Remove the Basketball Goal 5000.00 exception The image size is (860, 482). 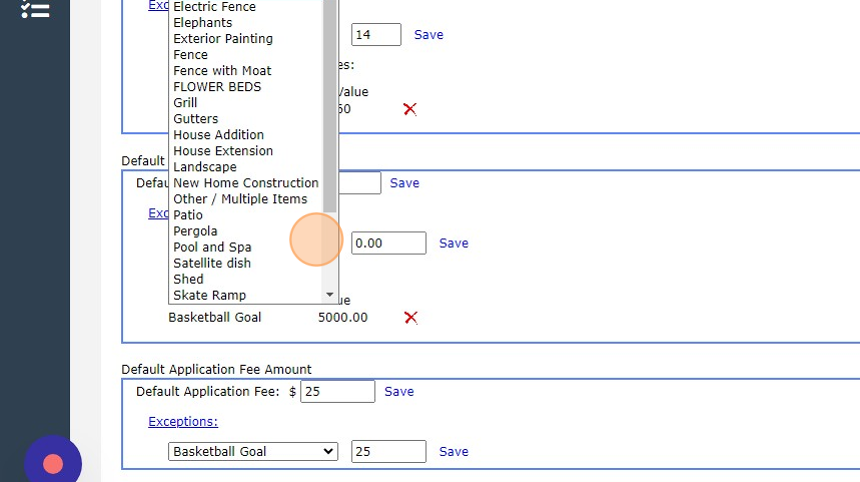tap(411, 317)
